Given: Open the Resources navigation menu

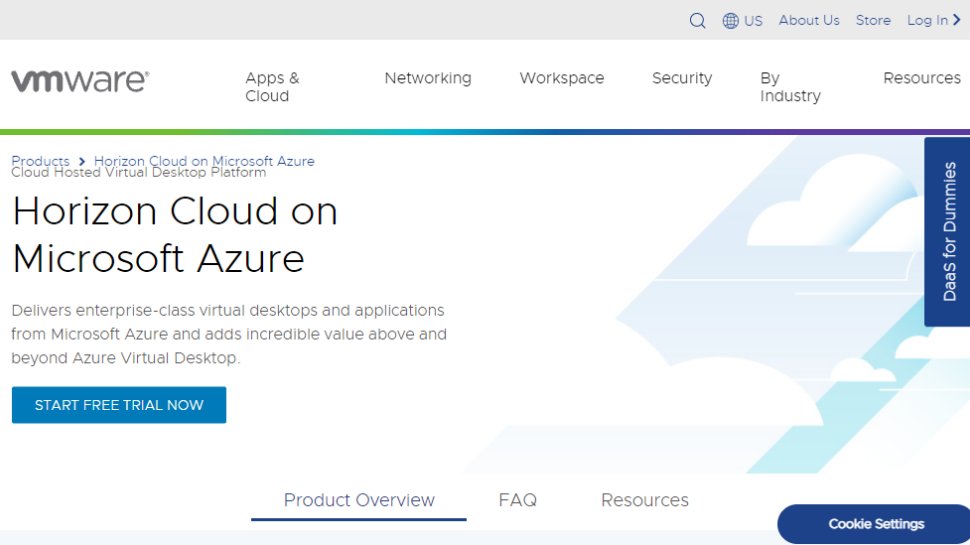Looking at the screenshot, I should click(x=922, y=78).
